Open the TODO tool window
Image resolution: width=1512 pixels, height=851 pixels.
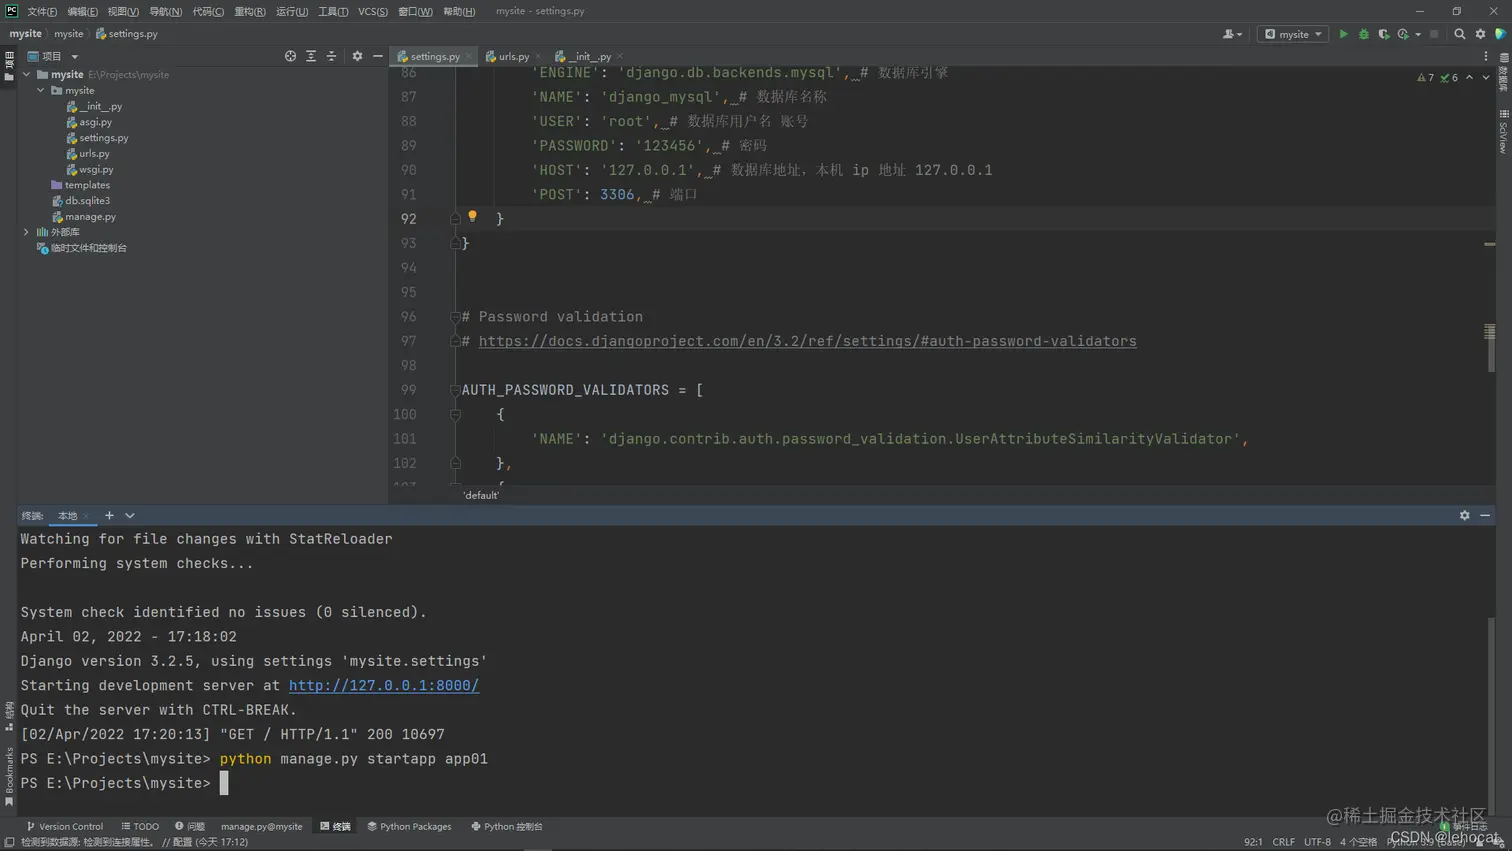140,827
